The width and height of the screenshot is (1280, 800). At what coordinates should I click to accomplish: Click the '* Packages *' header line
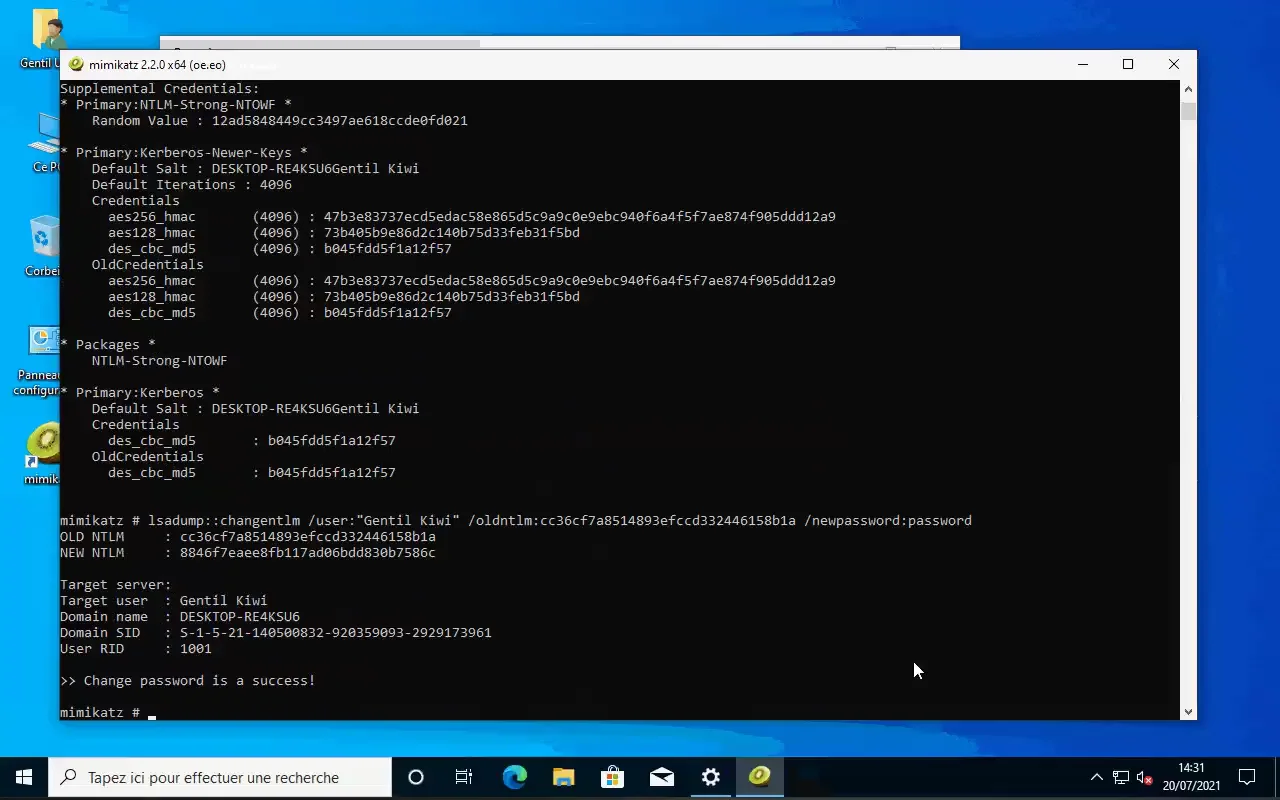point(108,345)
